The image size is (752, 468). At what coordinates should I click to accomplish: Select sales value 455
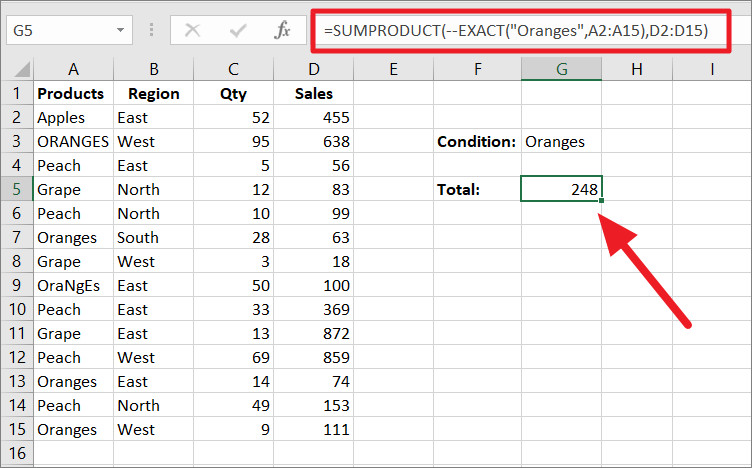pos(314,117)
